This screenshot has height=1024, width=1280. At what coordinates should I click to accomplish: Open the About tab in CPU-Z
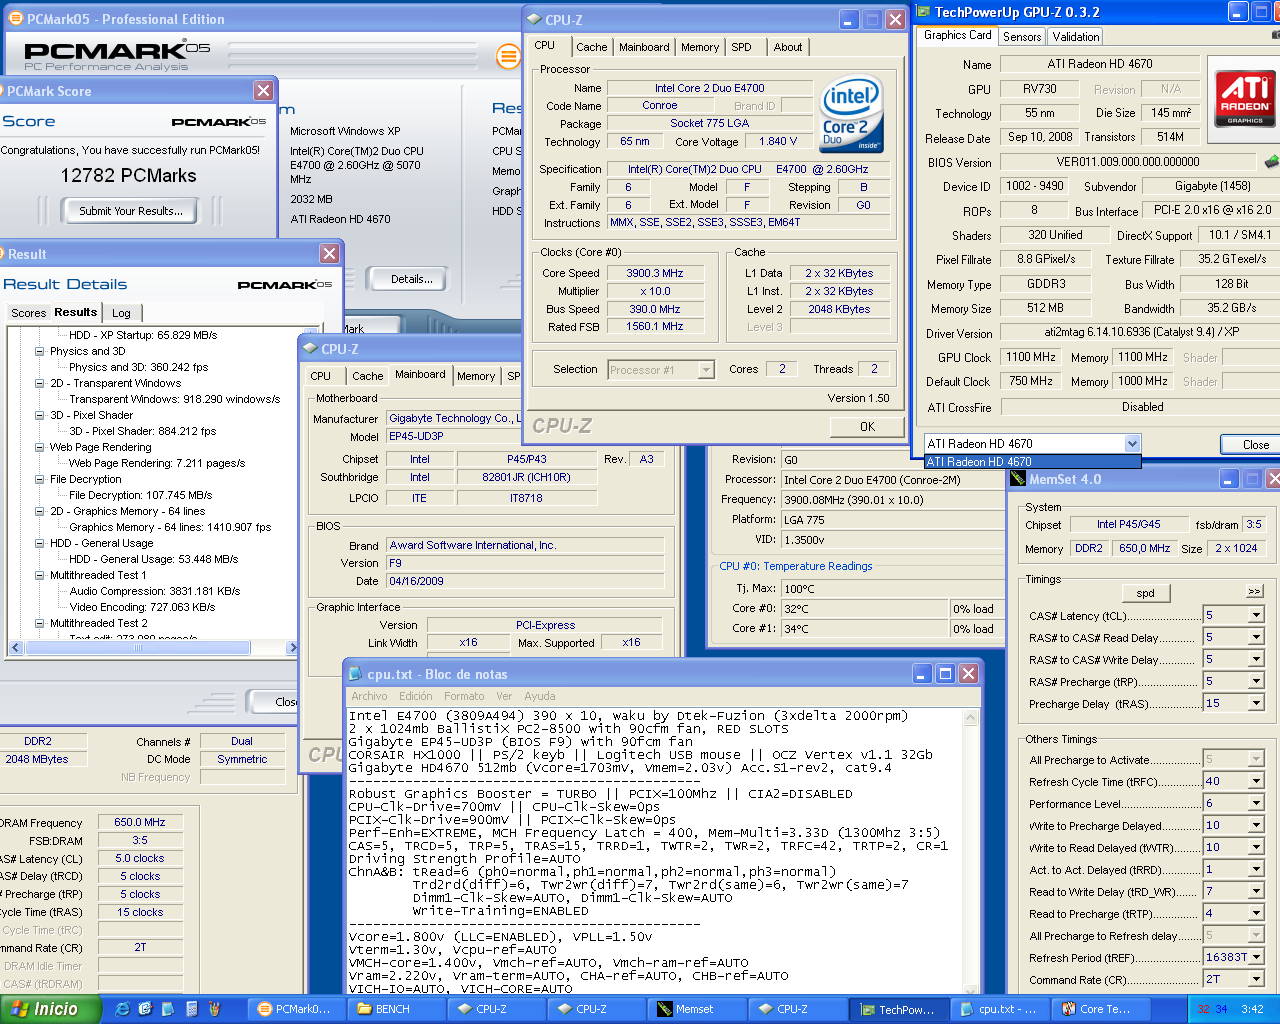click(x=788, y=47)
